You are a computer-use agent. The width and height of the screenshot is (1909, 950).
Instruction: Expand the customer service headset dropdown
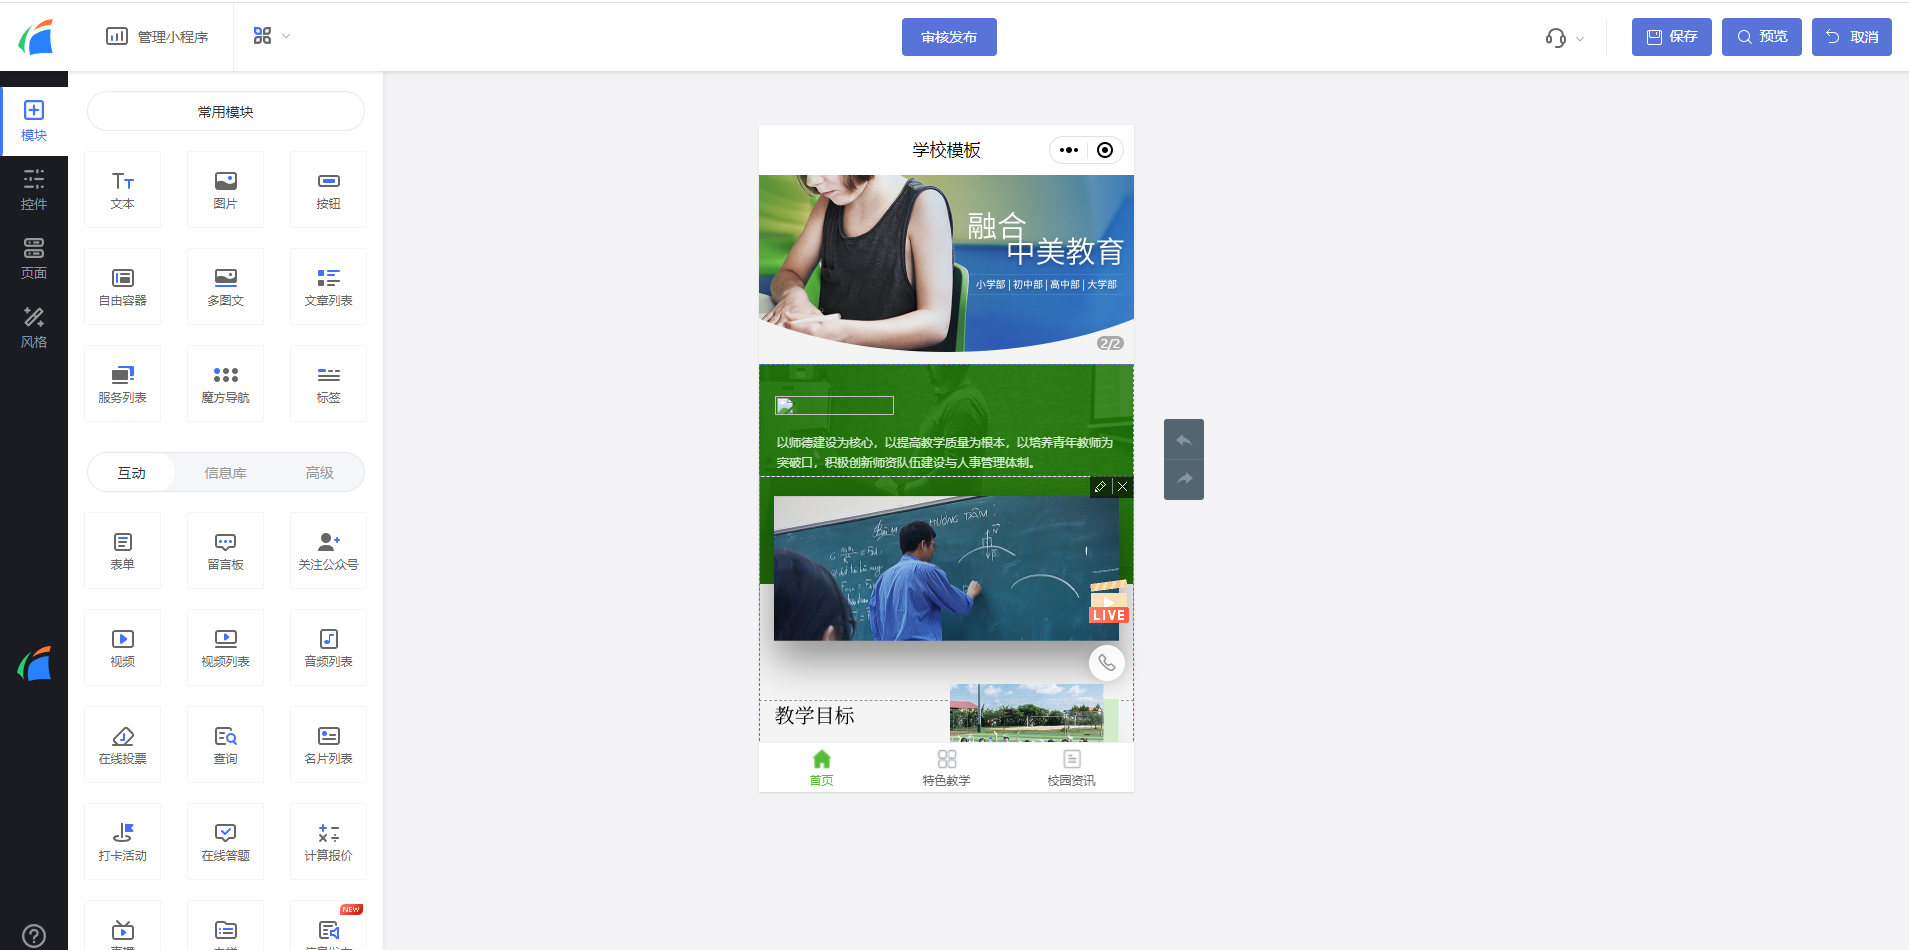pos(1565,38)
